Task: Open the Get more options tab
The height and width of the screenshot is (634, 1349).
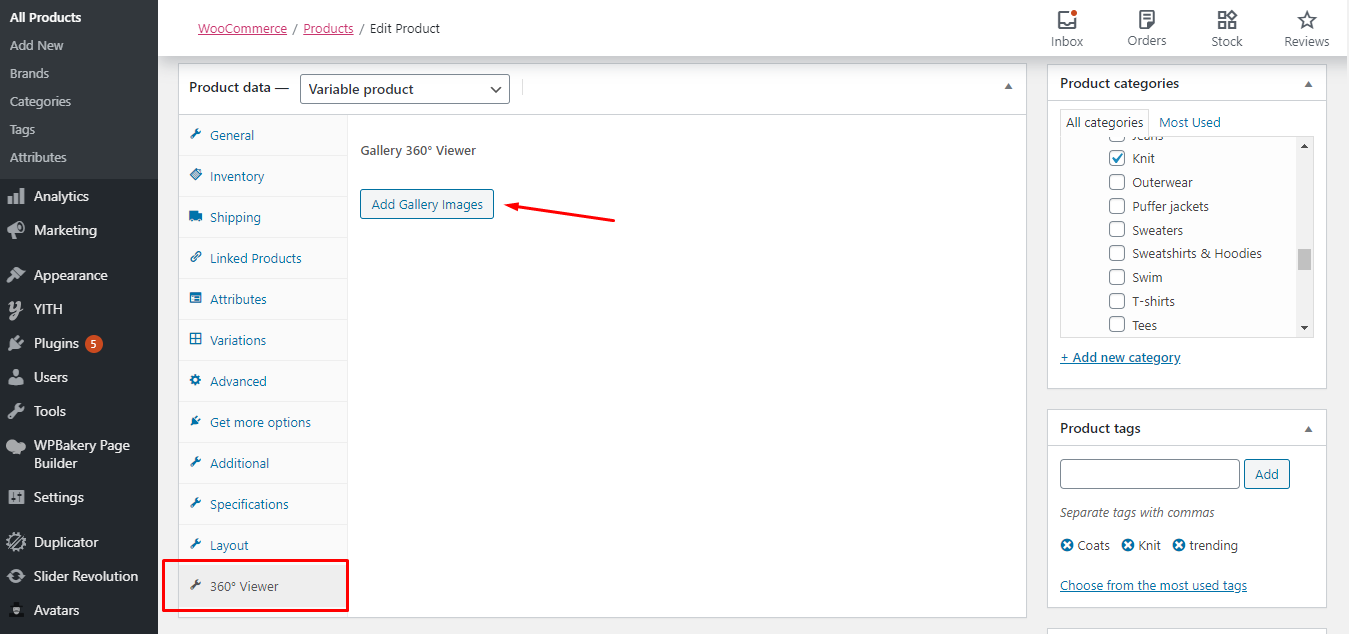Action: [263, 422]
